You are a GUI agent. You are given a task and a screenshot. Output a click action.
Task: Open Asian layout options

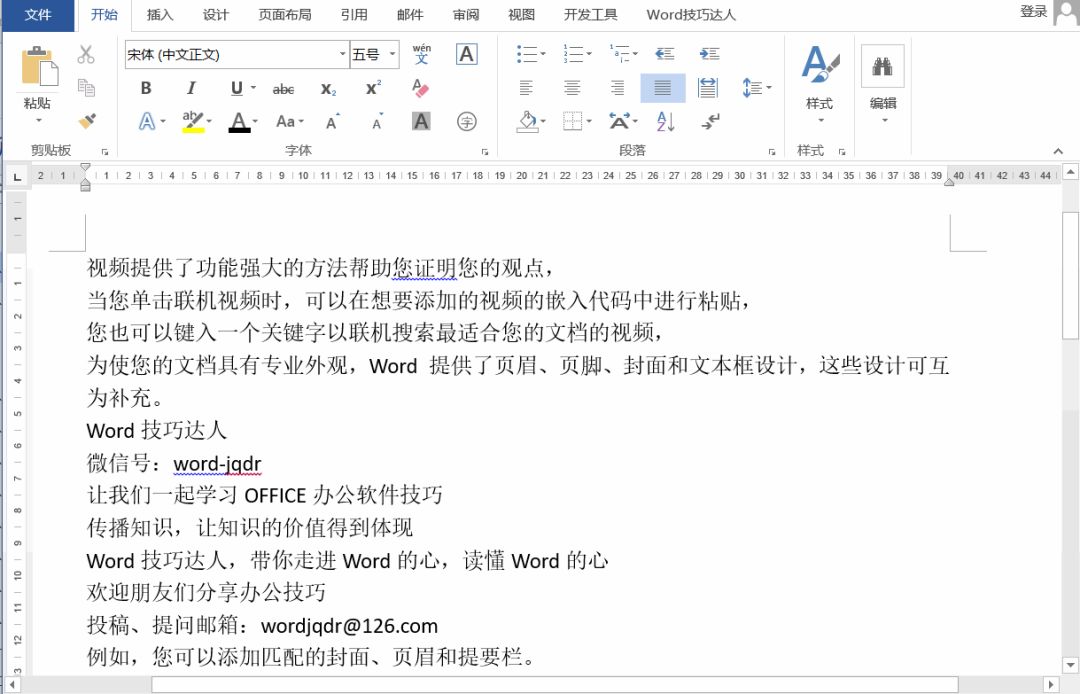click(x=623, y=122)
